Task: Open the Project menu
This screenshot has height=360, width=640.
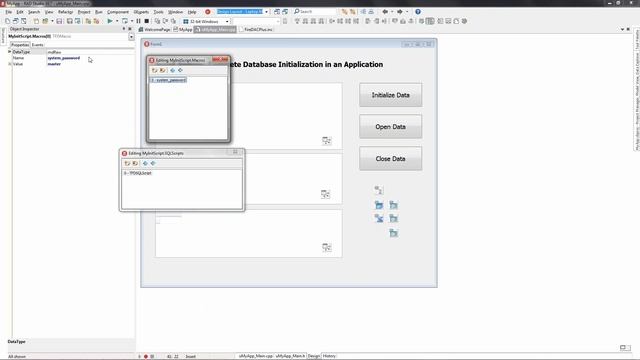Action: pos(84,12)
